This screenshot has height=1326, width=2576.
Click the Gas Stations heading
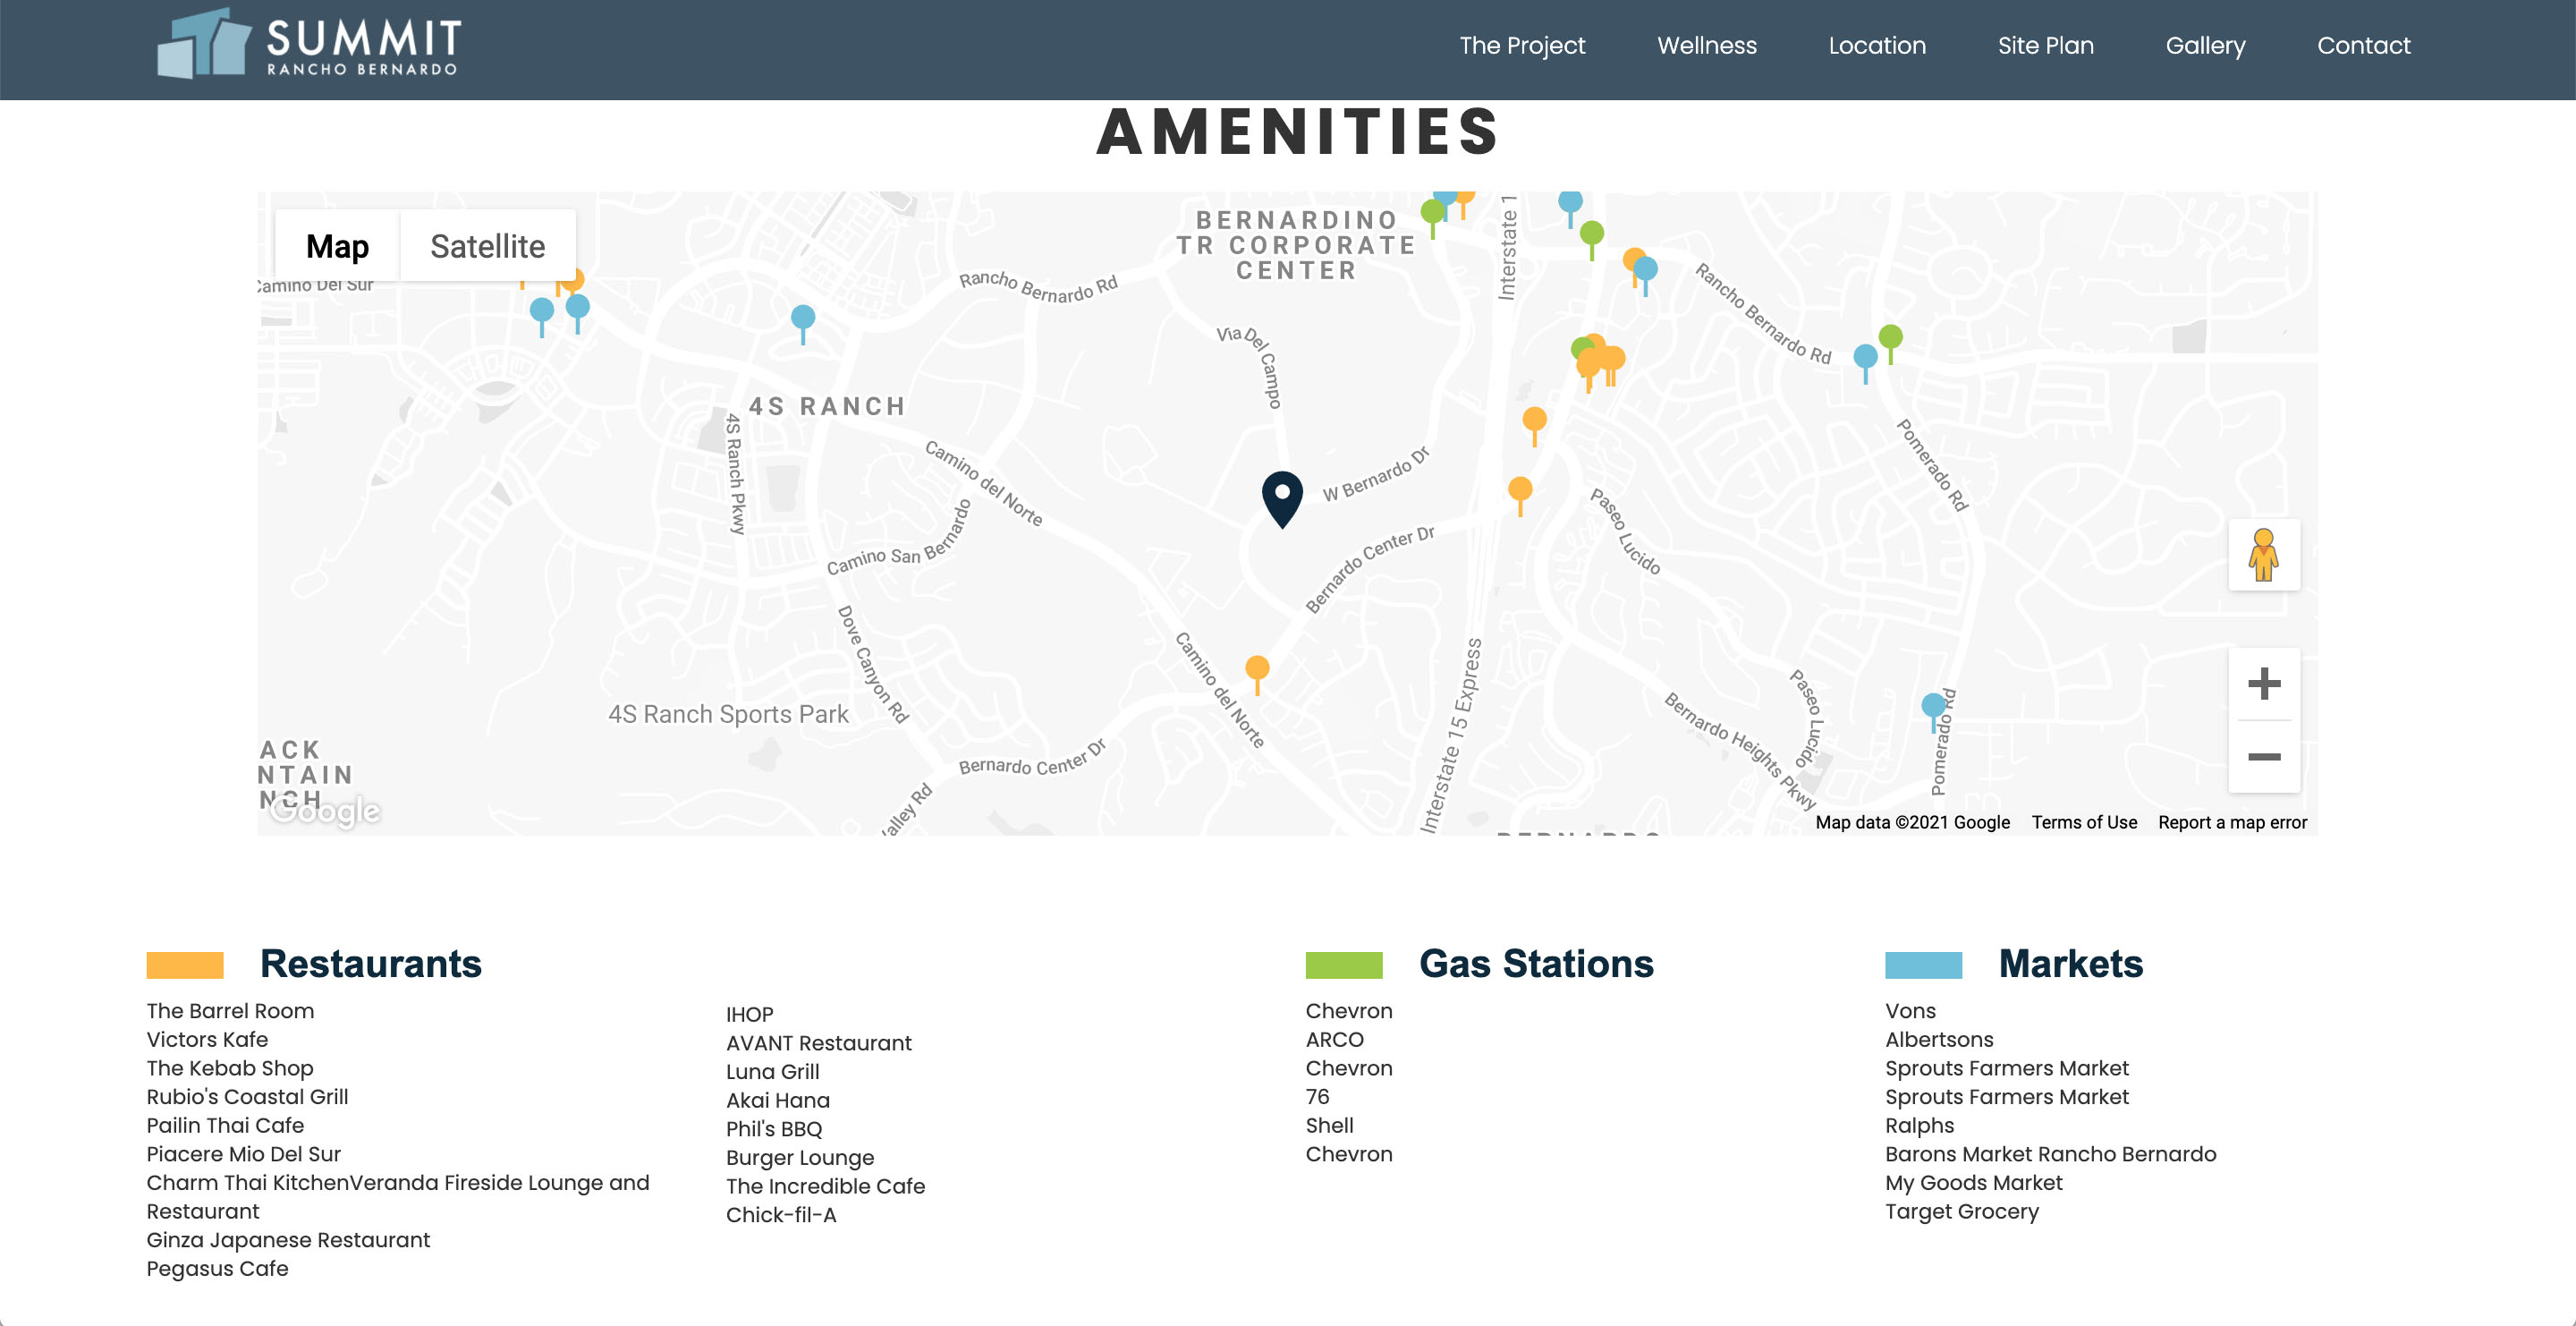tap(1536, 964)
